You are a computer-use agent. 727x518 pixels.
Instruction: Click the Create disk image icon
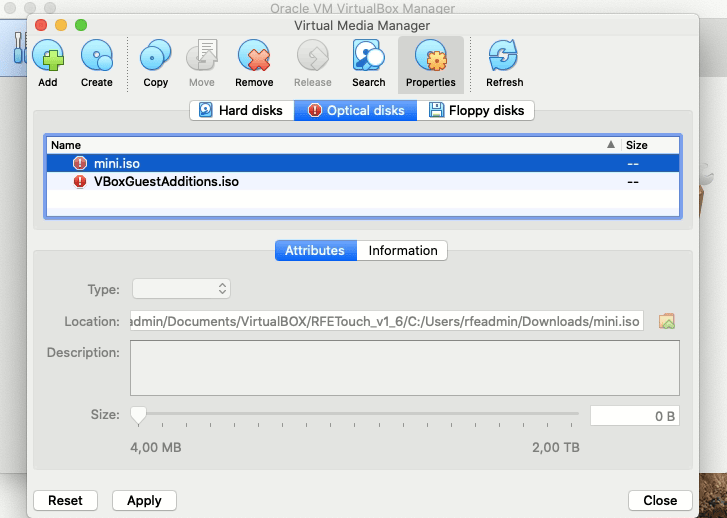tap(96, 57)
